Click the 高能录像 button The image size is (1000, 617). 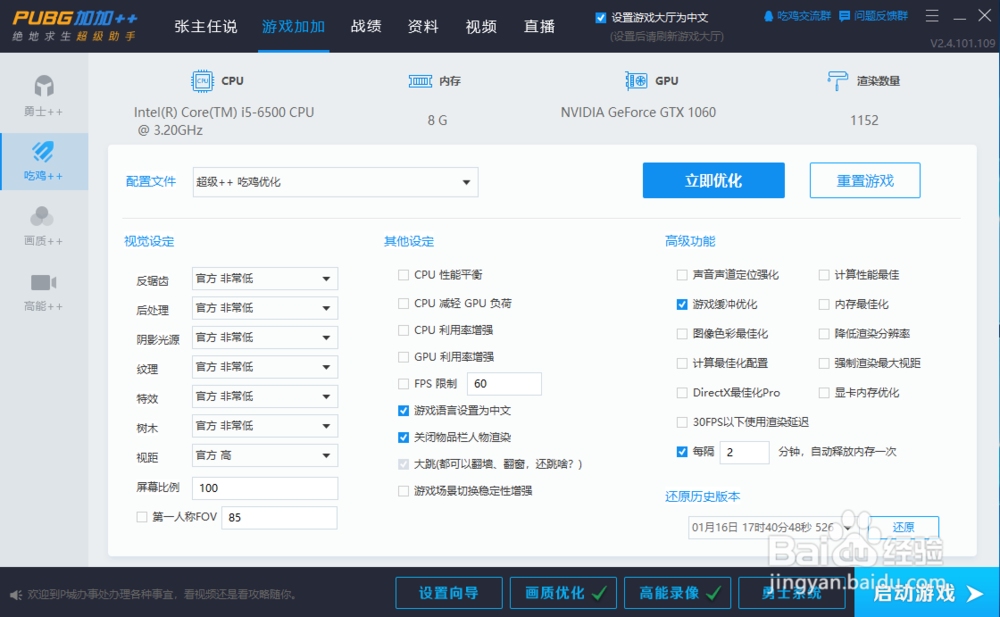[x=677, y=593]
